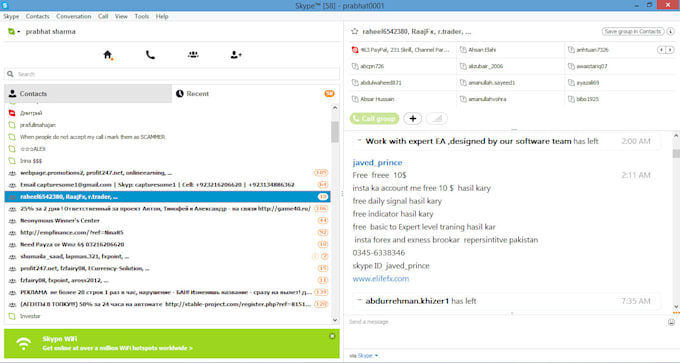
Task: Open the Skype Home icon
Action: pos(108,55)
